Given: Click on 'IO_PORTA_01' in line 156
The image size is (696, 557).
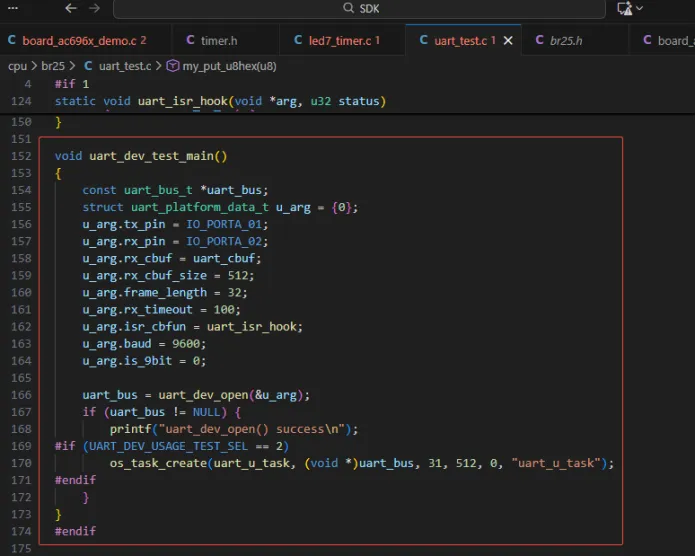Looking at the screenshot, I should point(224,225).
